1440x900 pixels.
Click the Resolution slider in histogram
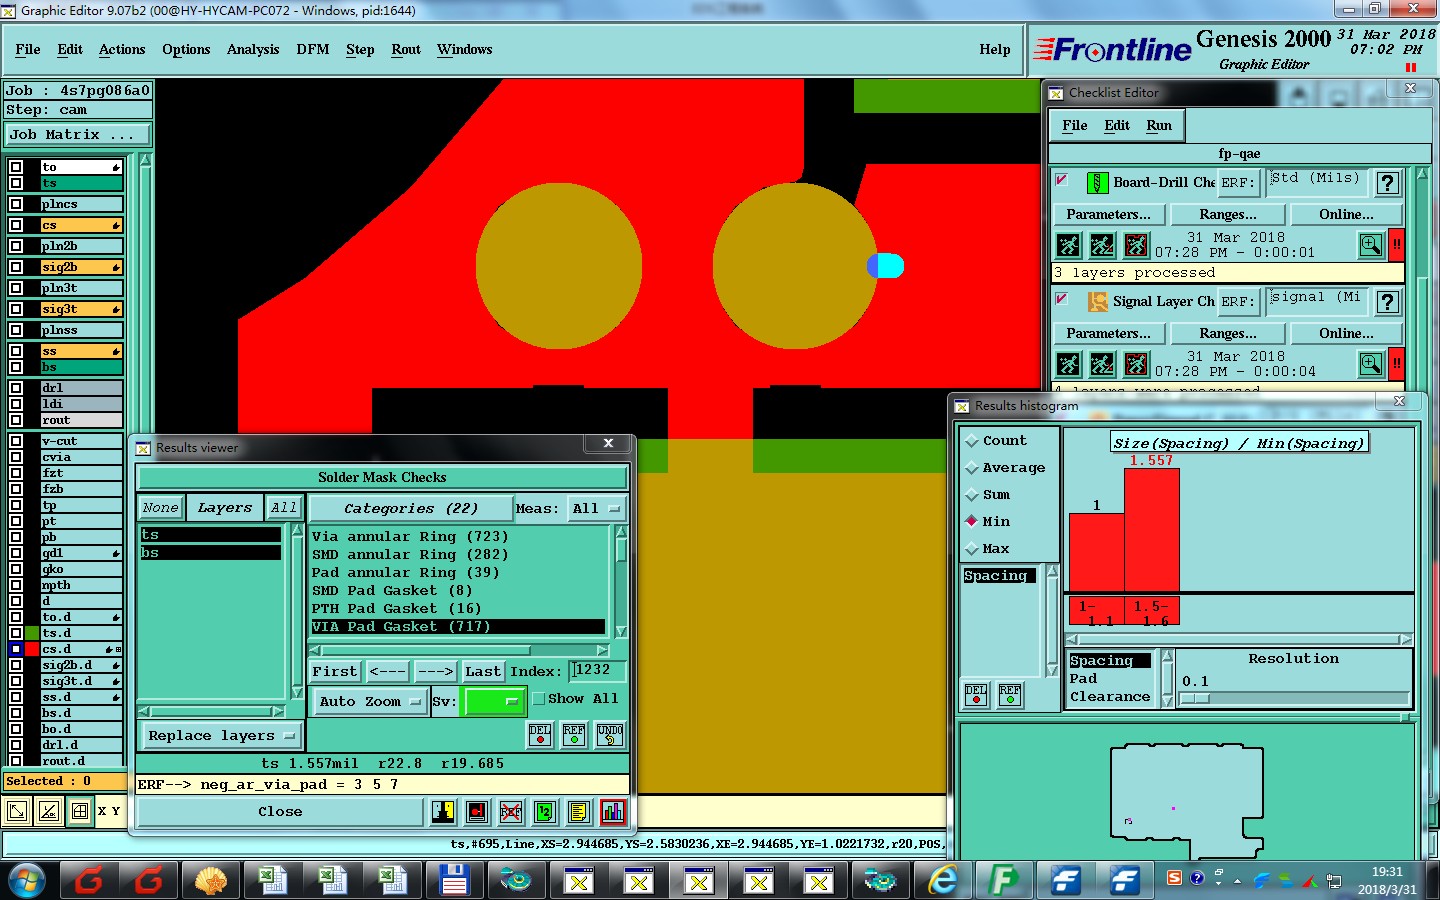(x=1294, y=699)
